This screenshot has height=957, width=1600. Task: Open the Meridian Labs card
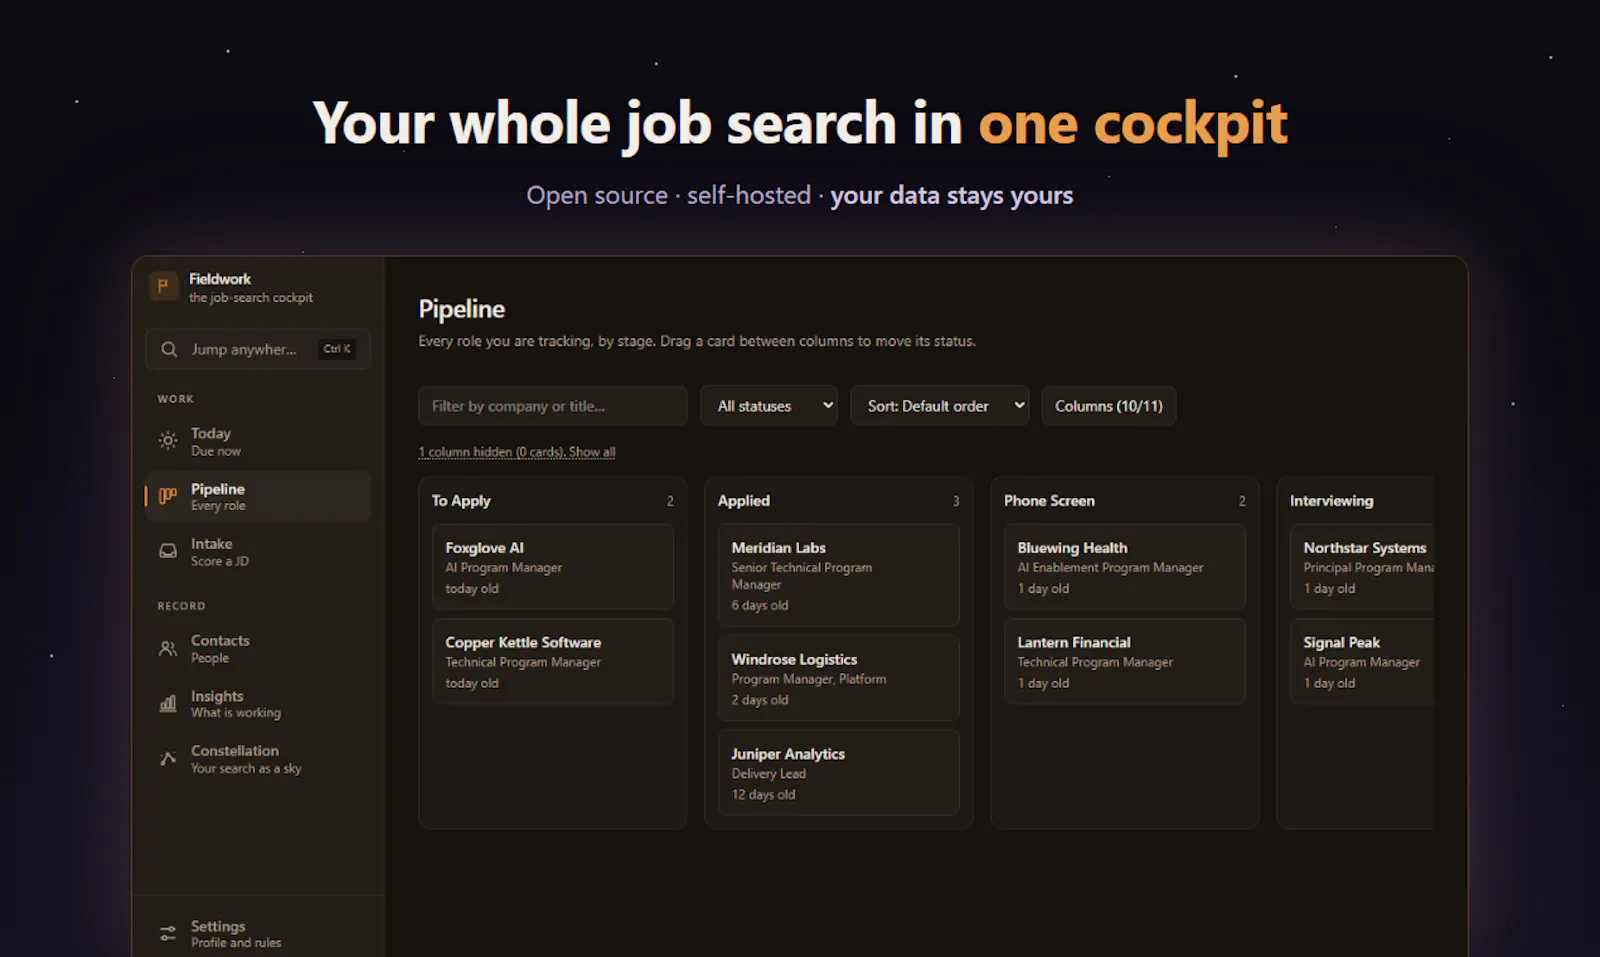pyautogui.click(x=839, y=575)
